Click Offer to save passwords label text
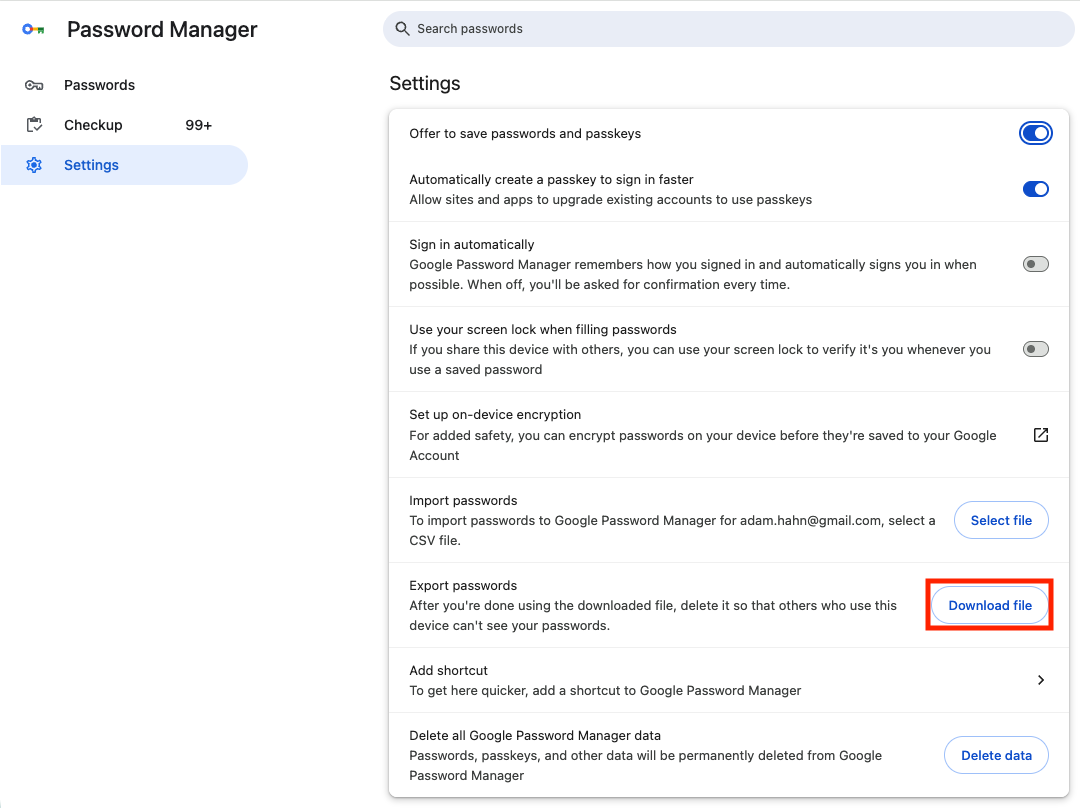Screen dimensions: 1080x808 click(x=525, y=134)
